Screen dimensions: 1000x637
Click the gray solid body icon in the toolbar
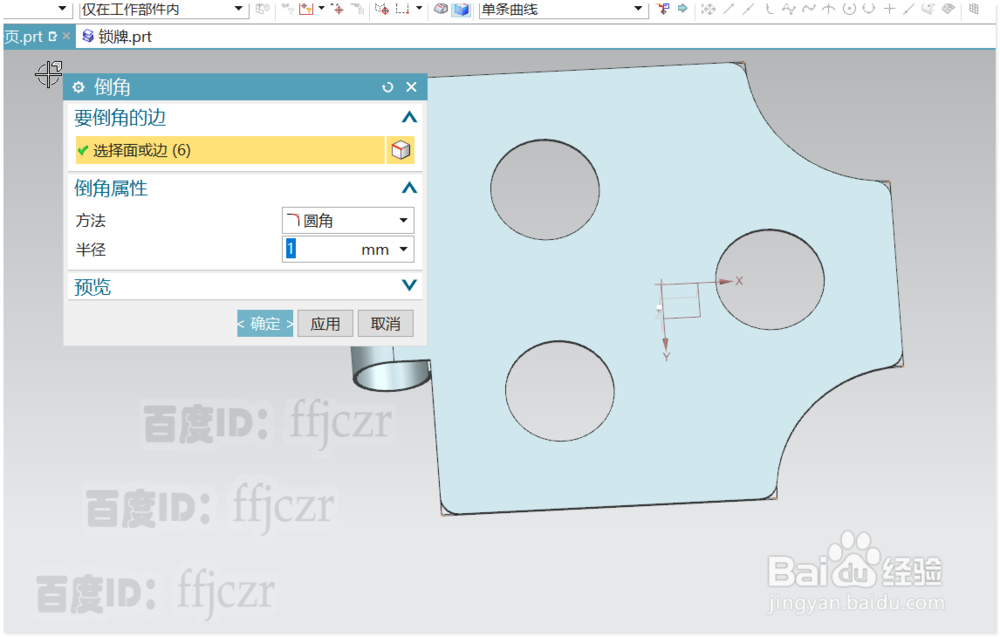point(441,9)
